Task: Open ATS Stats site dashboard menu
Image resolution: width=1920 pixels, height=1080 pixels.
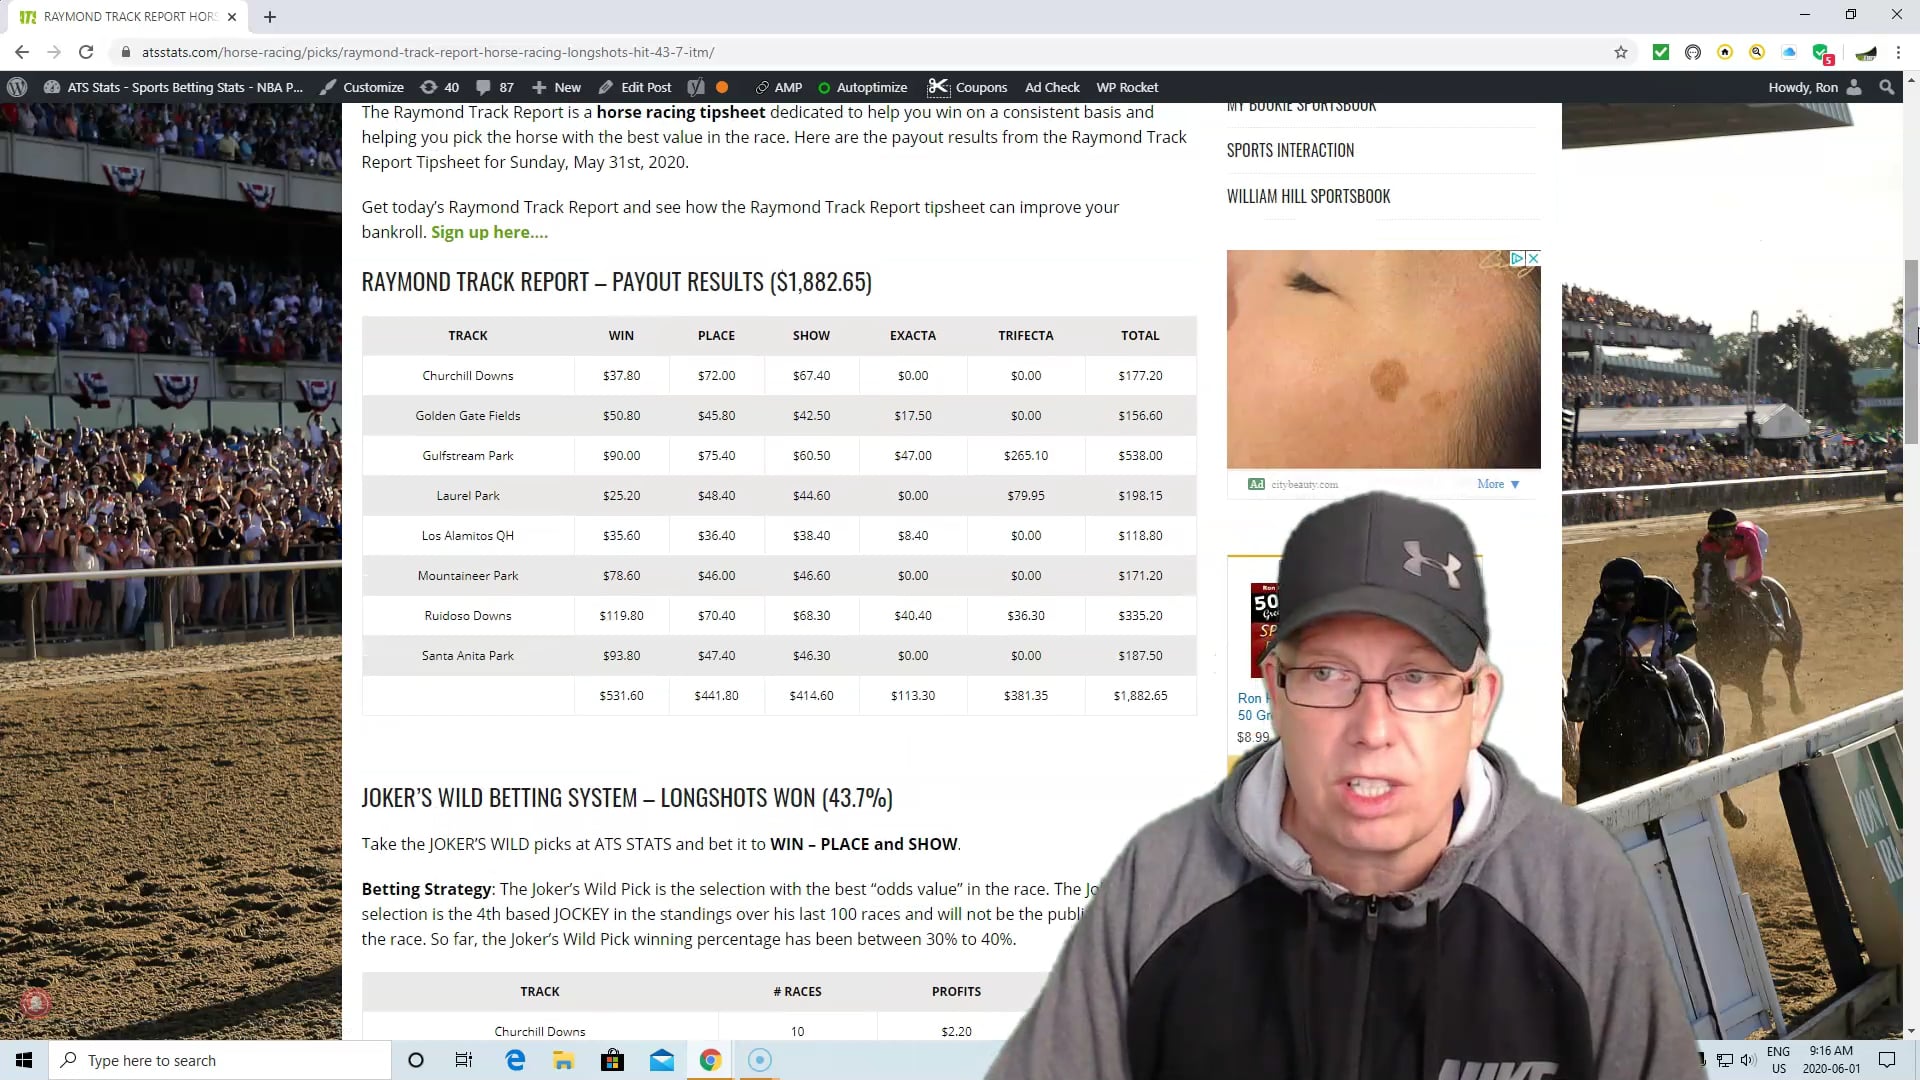Action: click(173, 87)
